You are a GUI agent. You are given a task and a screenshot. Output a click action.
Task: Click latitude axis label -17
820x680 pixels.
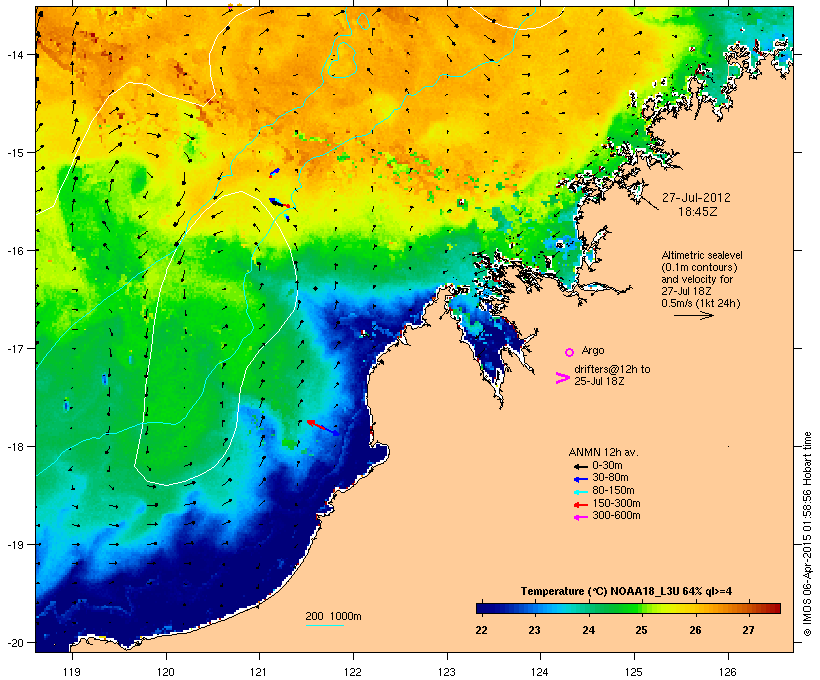[15, 348]
